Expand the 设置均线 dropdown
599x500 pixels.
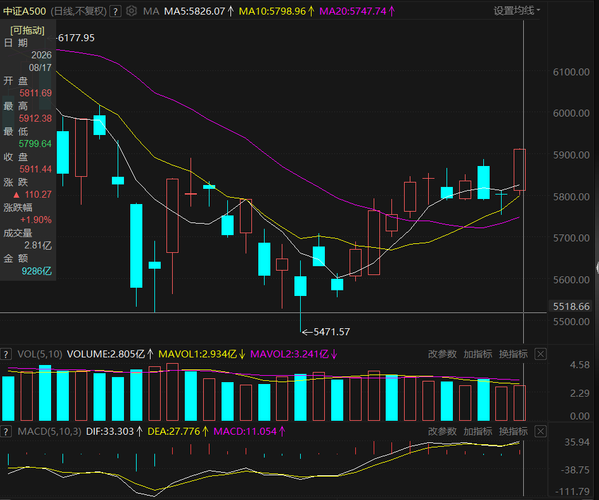(516, 11)
